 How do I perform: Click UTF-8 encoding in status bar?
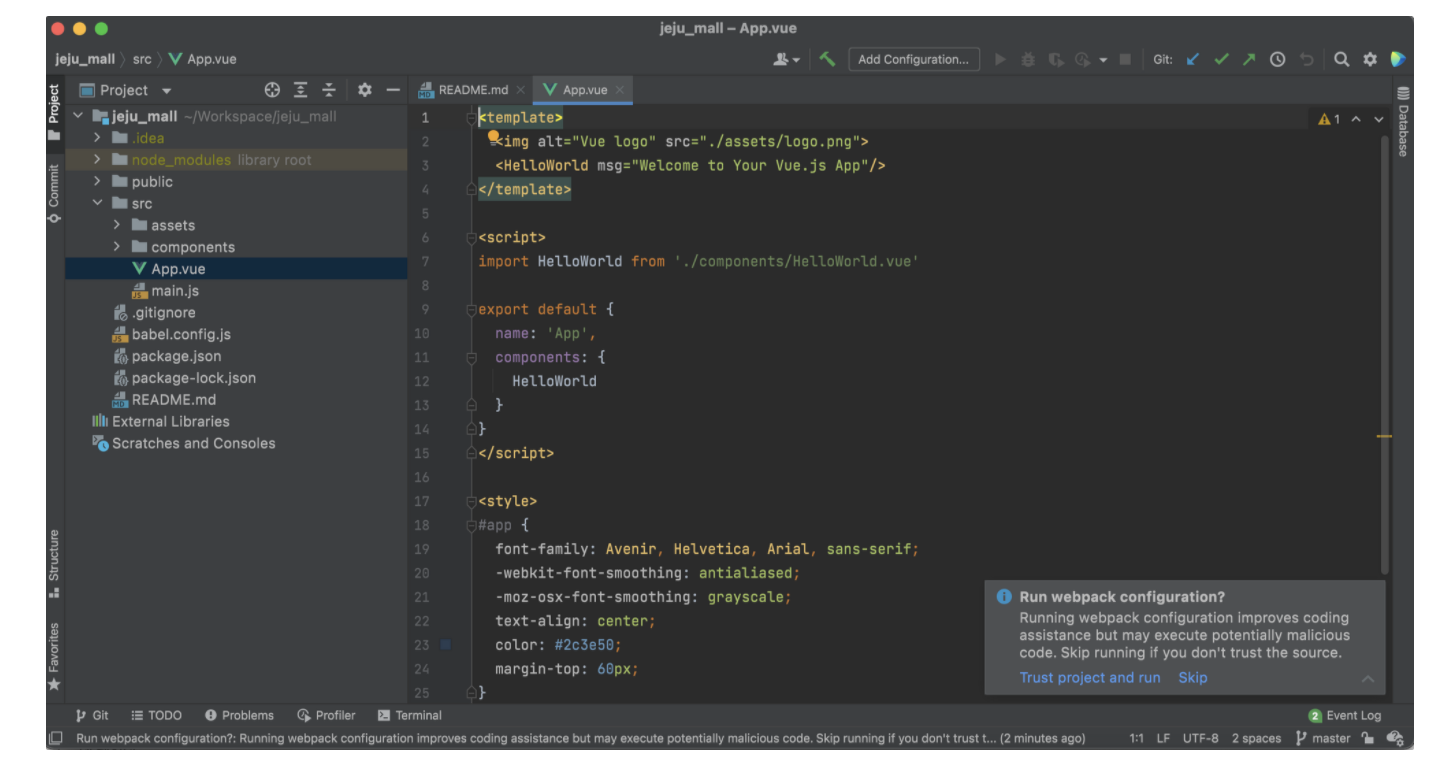point(1200,739)
